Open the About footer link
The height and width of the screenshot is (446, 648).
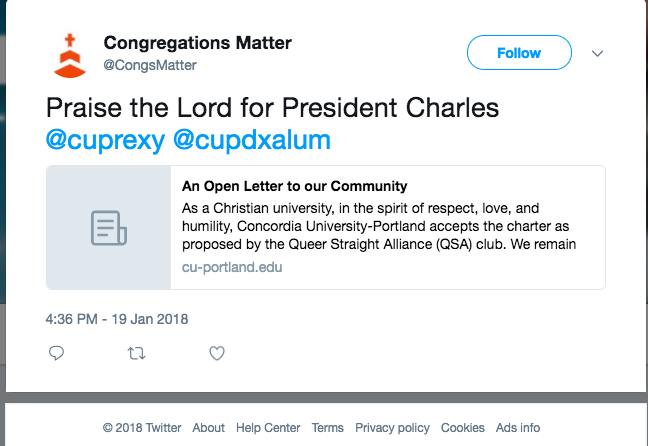click(208, 428)
